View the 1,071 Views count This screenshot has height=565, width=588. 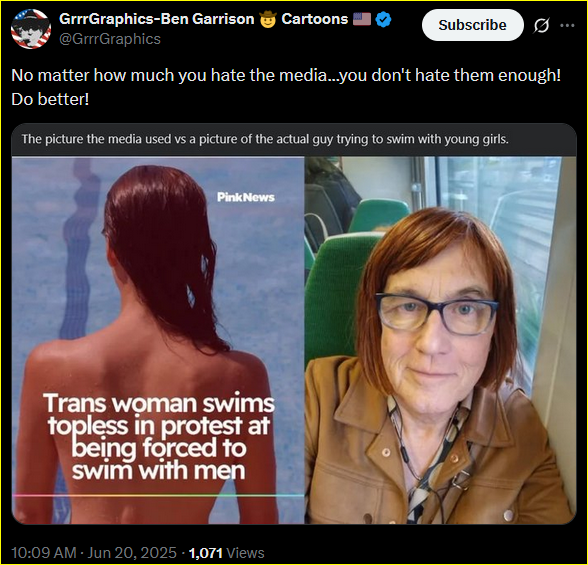coord(226,553)
